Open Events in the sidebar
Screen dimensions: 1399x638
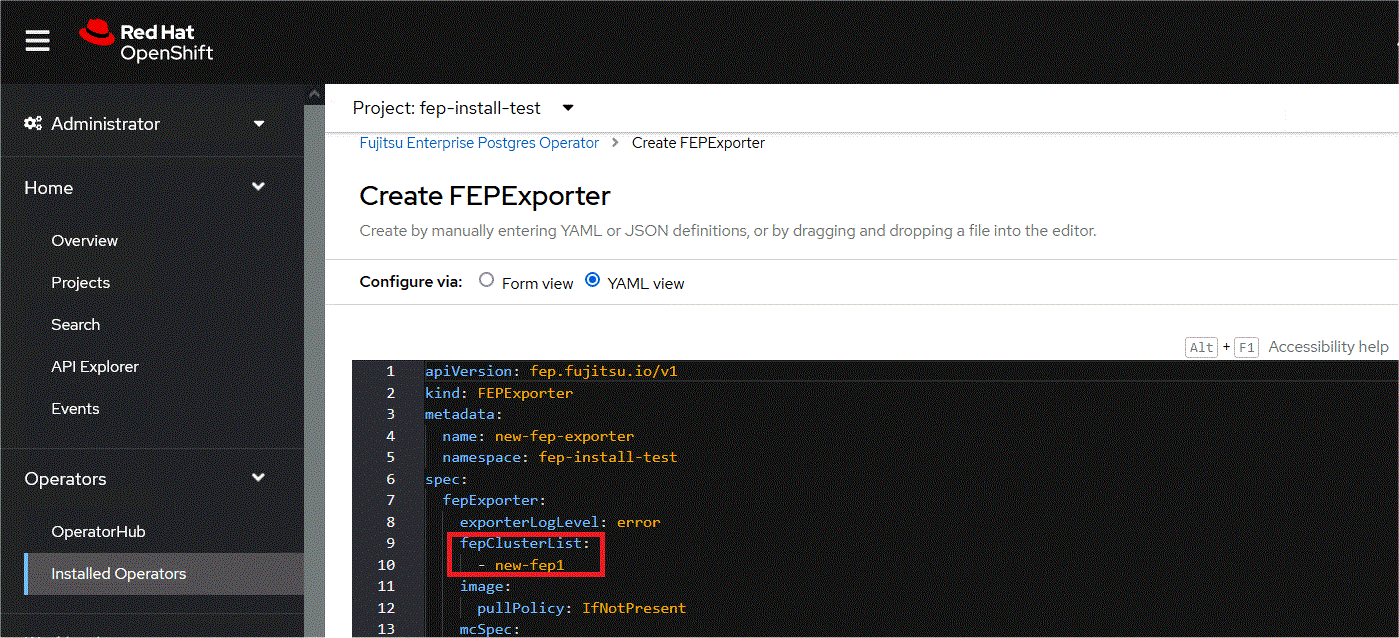[76, 409]
